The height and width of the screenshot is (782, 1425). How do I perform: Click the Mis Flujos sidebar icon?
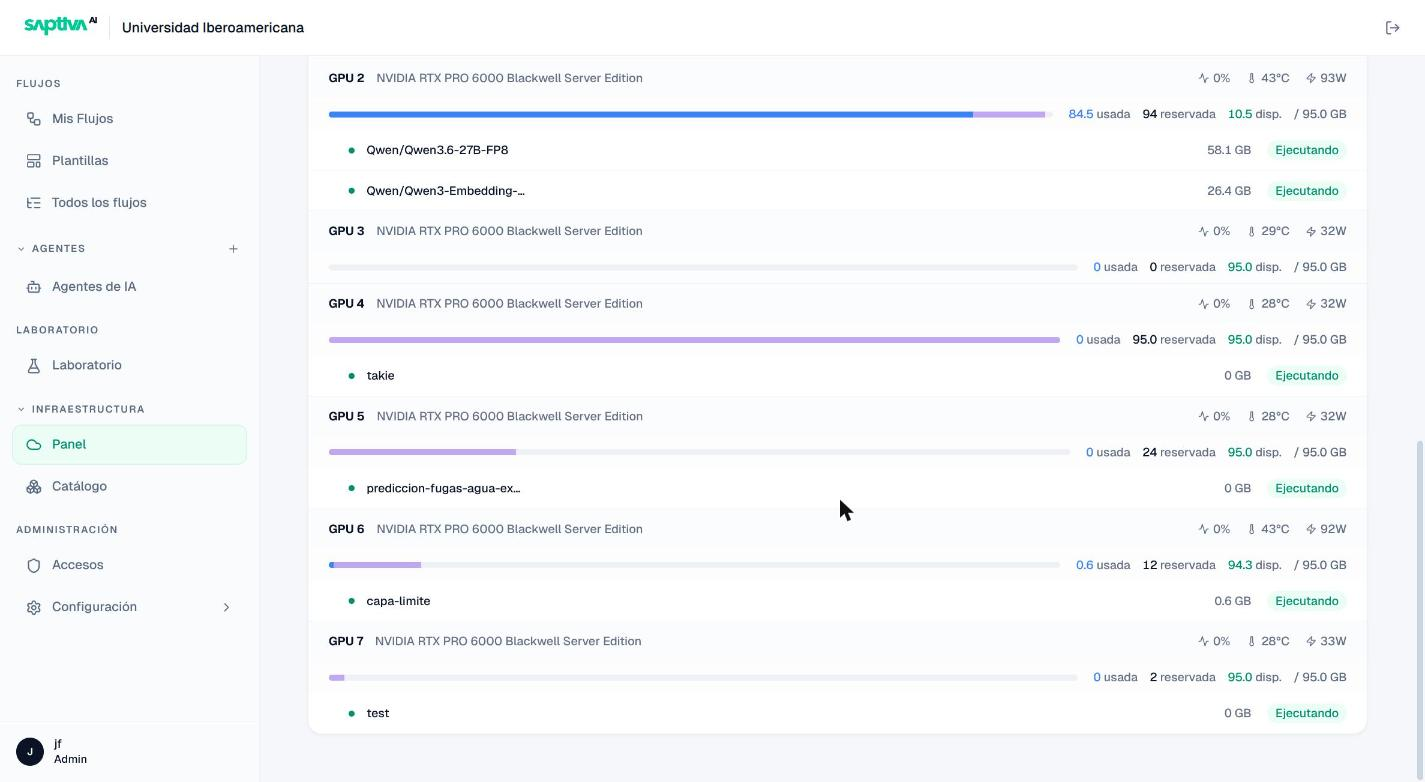tap(34, 119)
